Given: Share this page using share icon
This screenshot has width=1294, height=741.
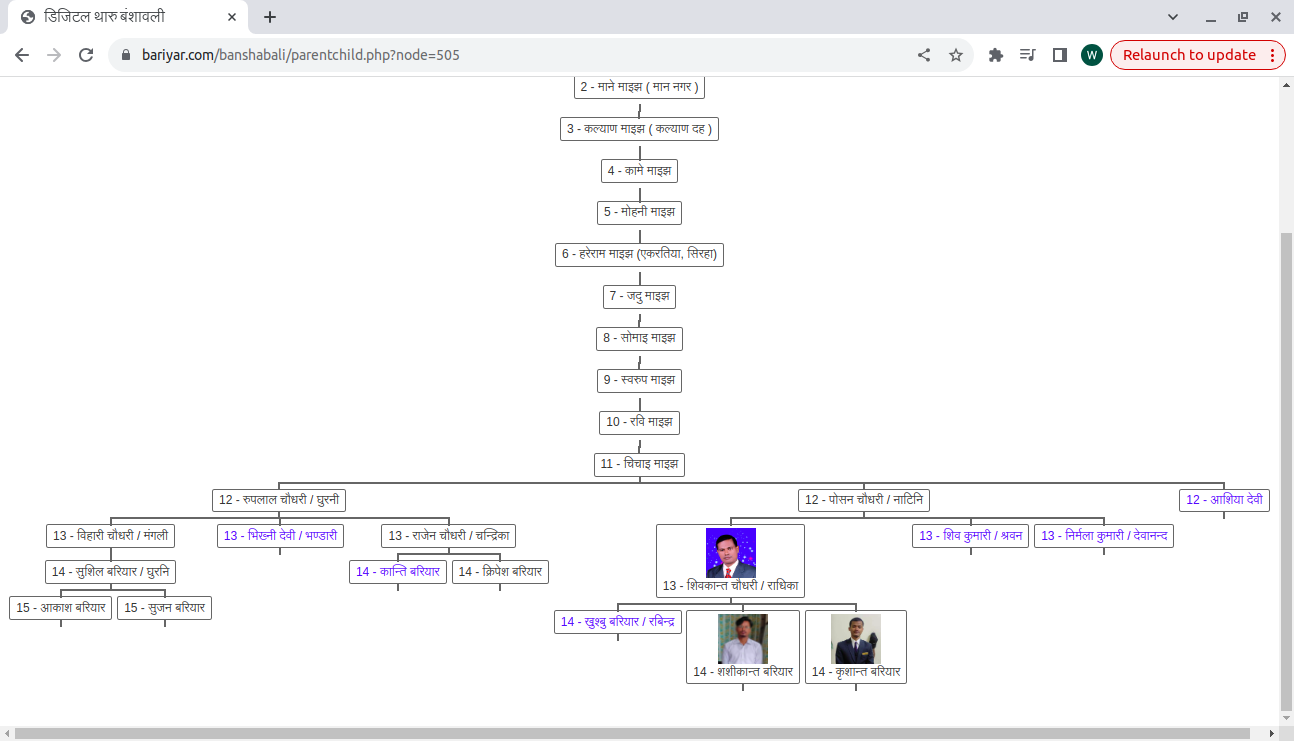Looking at the screenshot, I should (924, 55).
